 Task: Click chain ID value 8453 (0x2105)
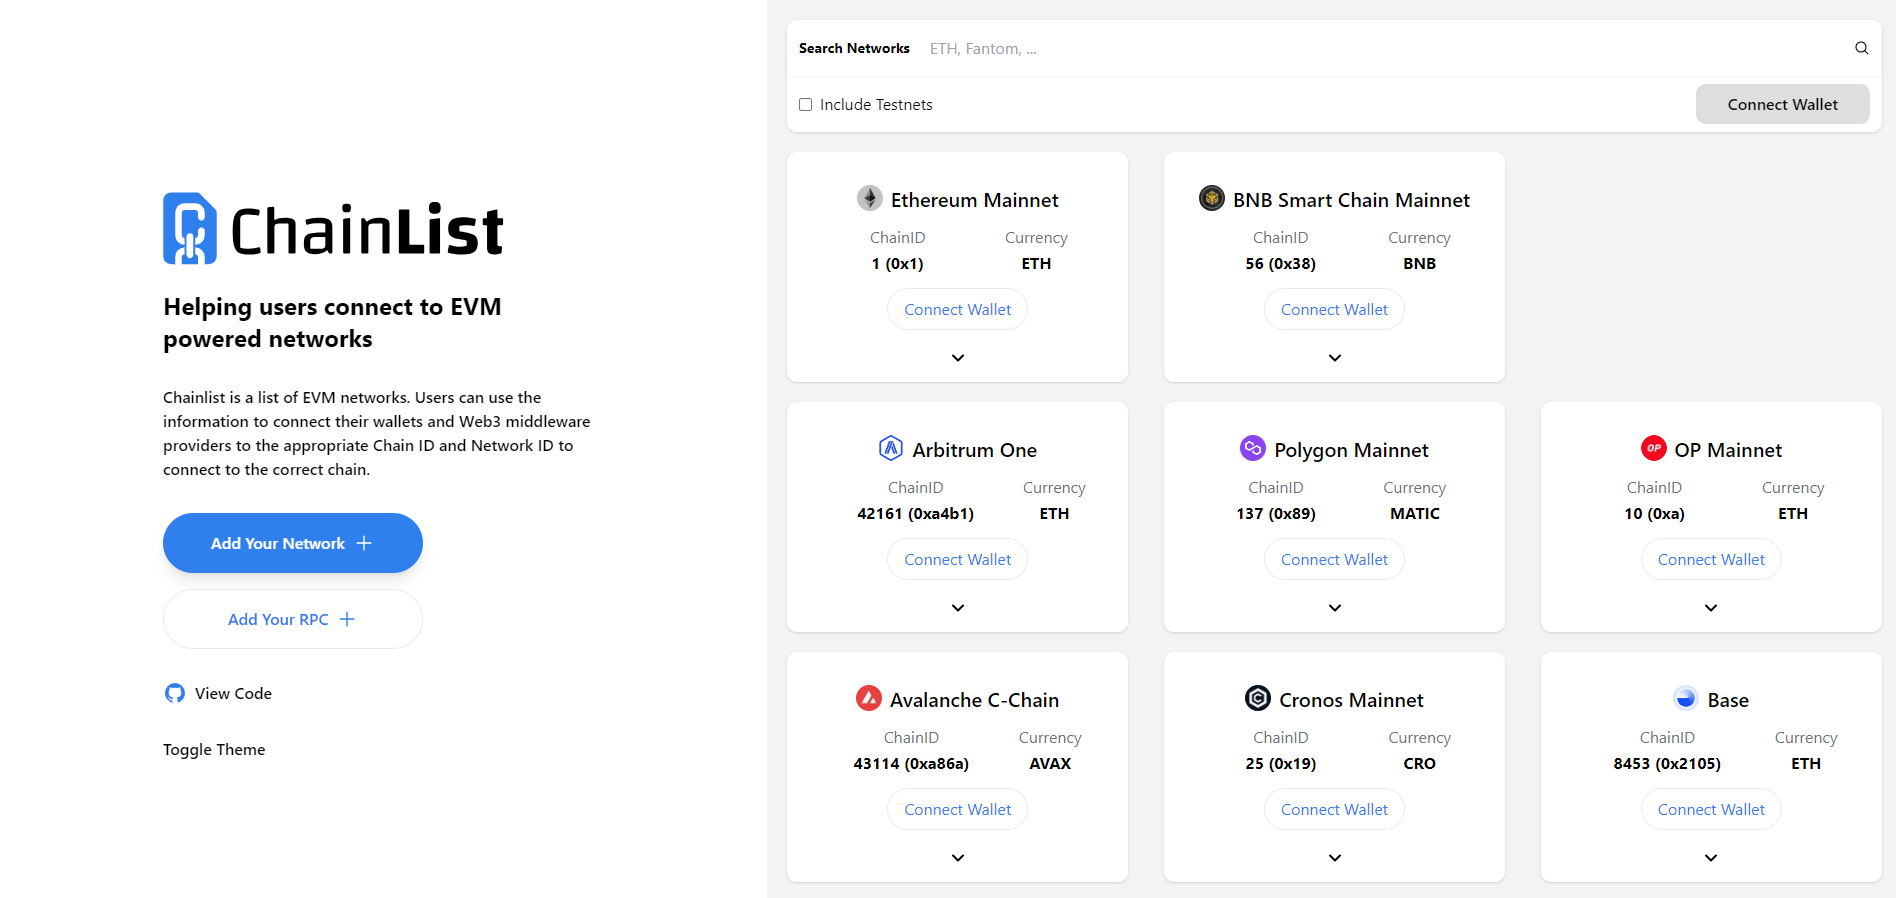1667,764
